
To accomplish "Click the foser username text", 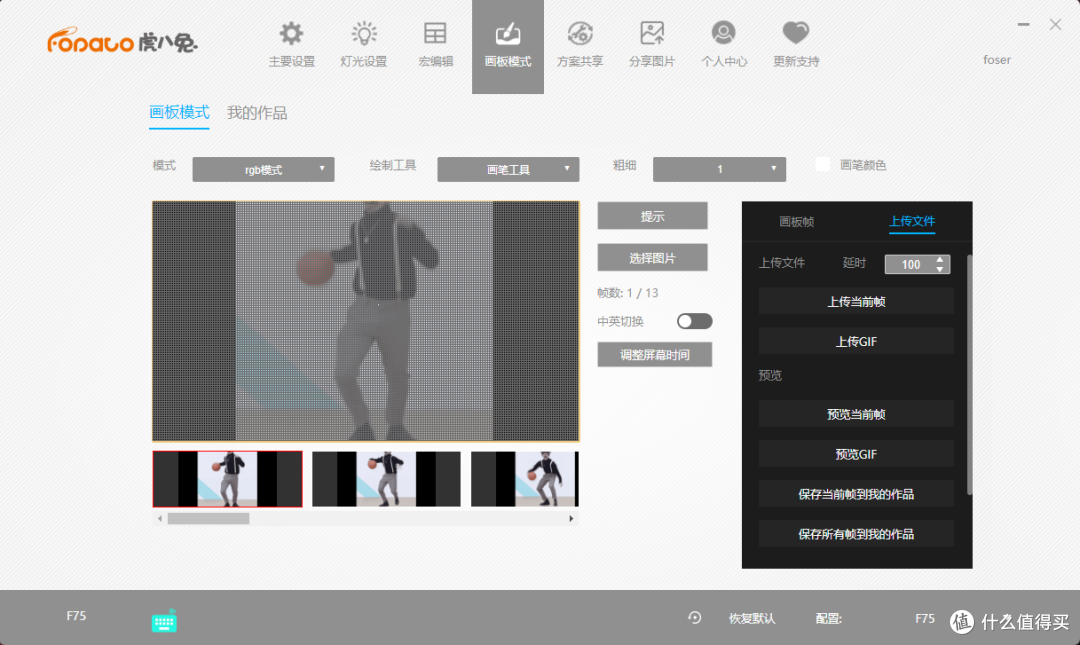I will pos(997,60).
